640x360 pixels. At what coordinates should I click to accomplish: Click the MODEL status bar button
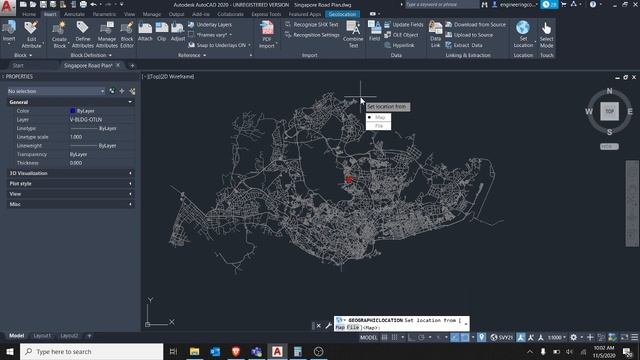(x=369, y=338)
